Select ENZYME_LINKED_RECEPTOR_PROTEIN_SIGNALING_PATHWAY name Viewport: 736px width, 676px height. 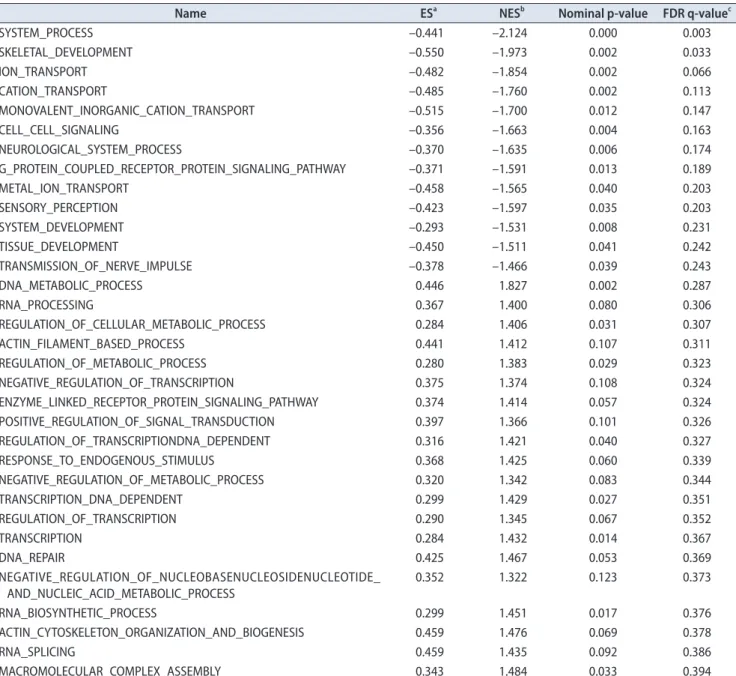159,402
